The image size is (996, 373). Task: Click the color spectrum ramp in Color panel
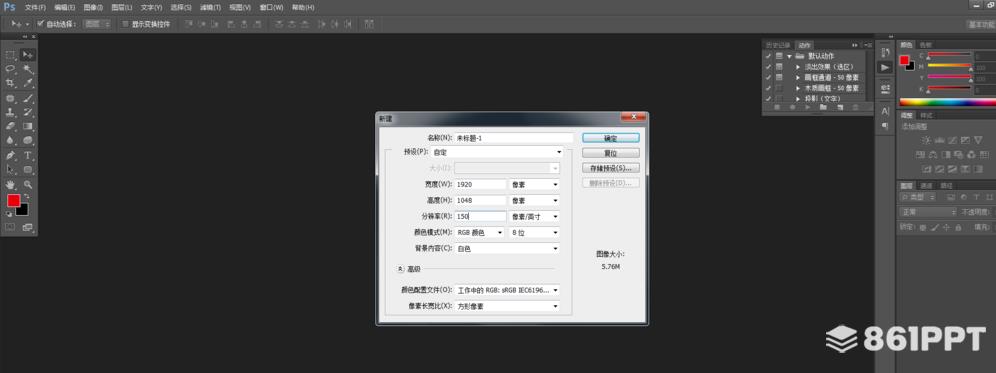947,102
